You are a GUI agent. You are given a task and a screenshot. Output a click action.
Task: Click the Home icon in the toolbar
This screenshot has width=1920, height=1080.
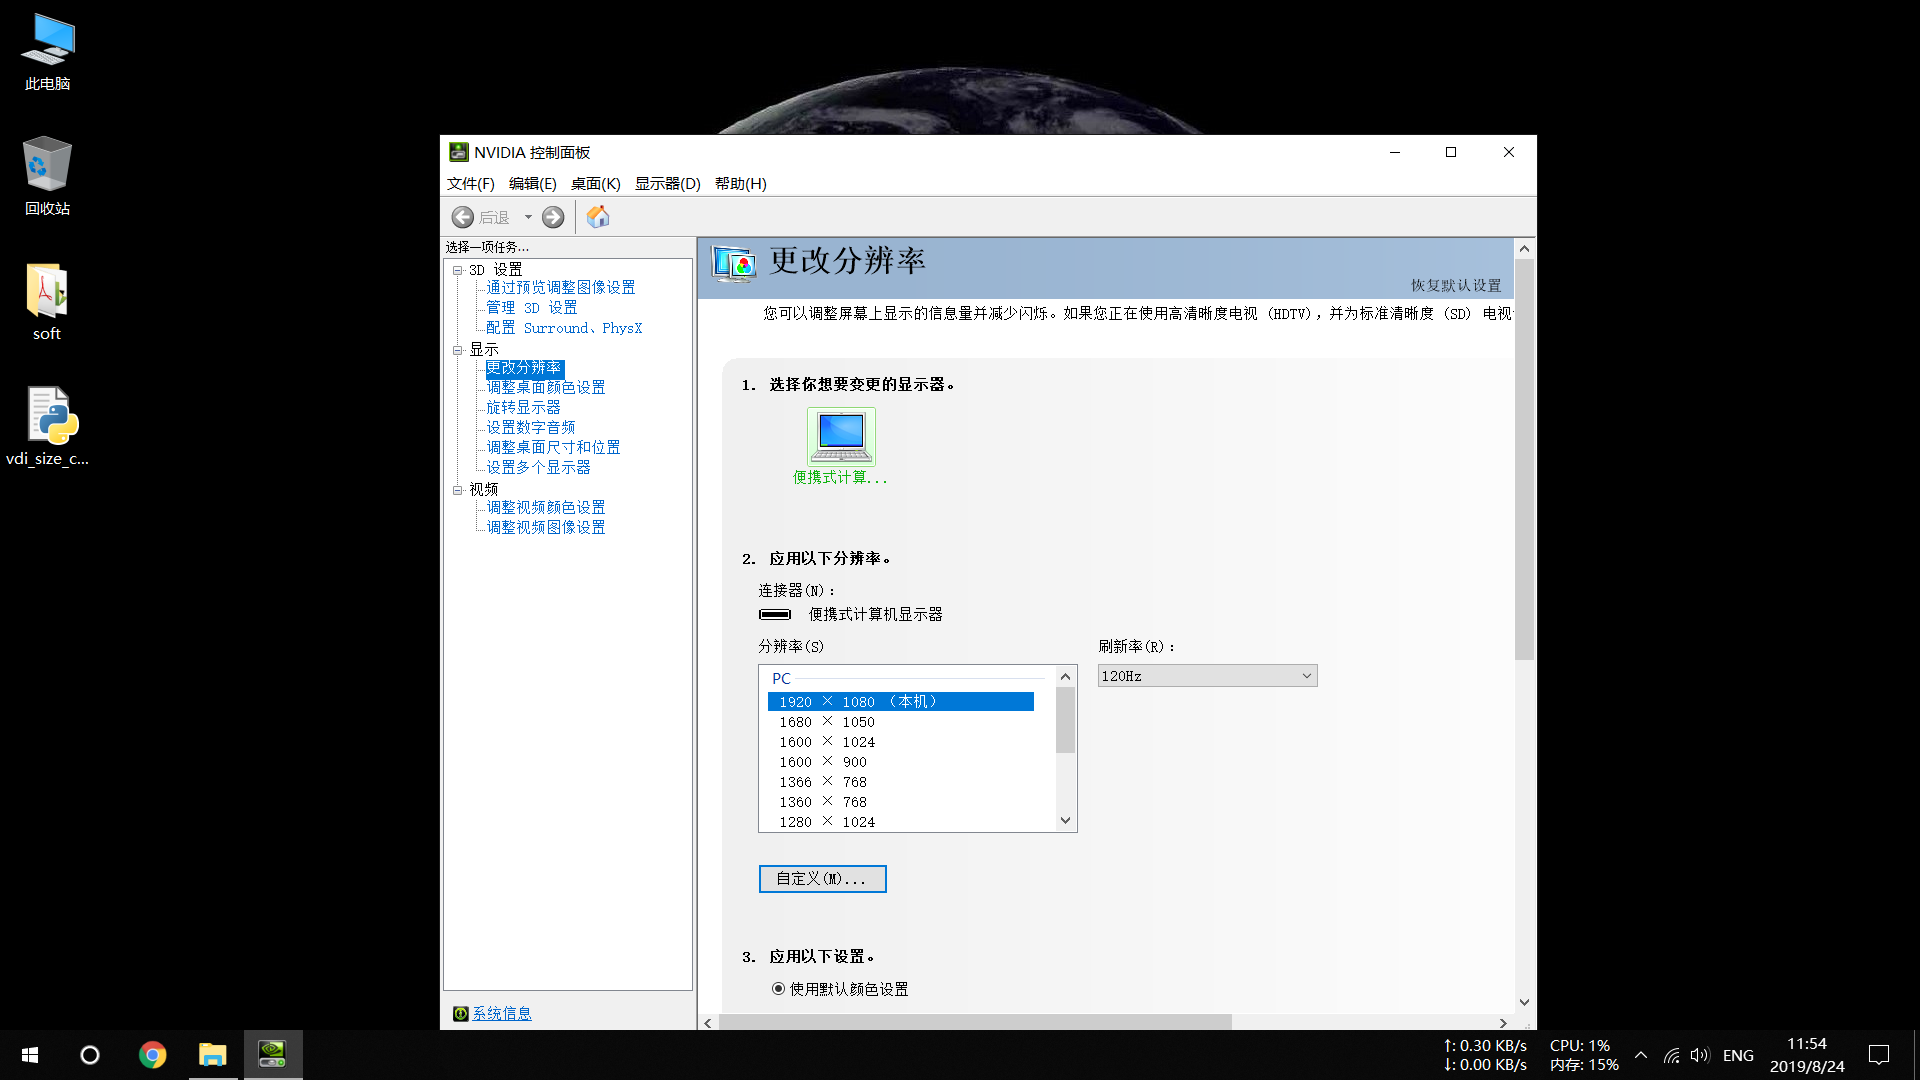598,217
